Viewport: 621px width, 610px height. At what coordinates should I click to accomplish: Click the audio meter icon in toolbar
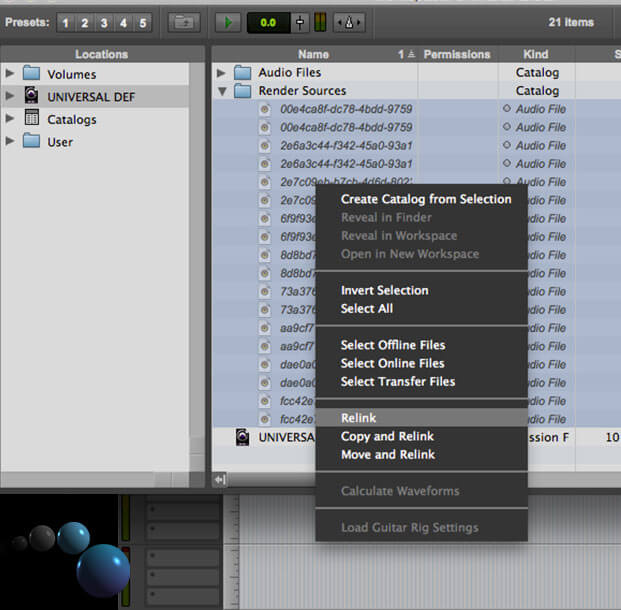coord(320,21)
